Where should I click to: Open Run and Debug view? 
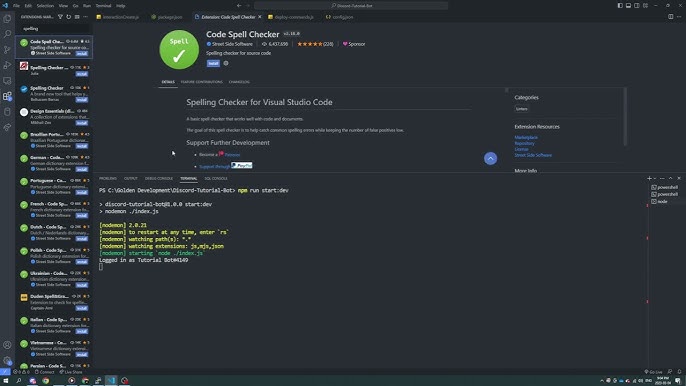click(7, 65)
